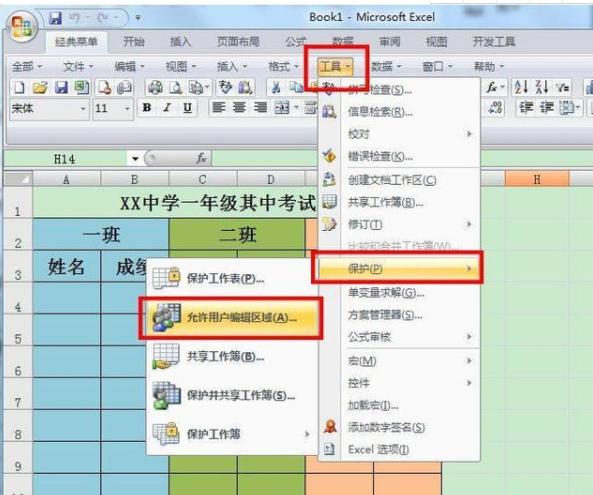
Task: Click the Filter funnel icon
Action: 562,88
